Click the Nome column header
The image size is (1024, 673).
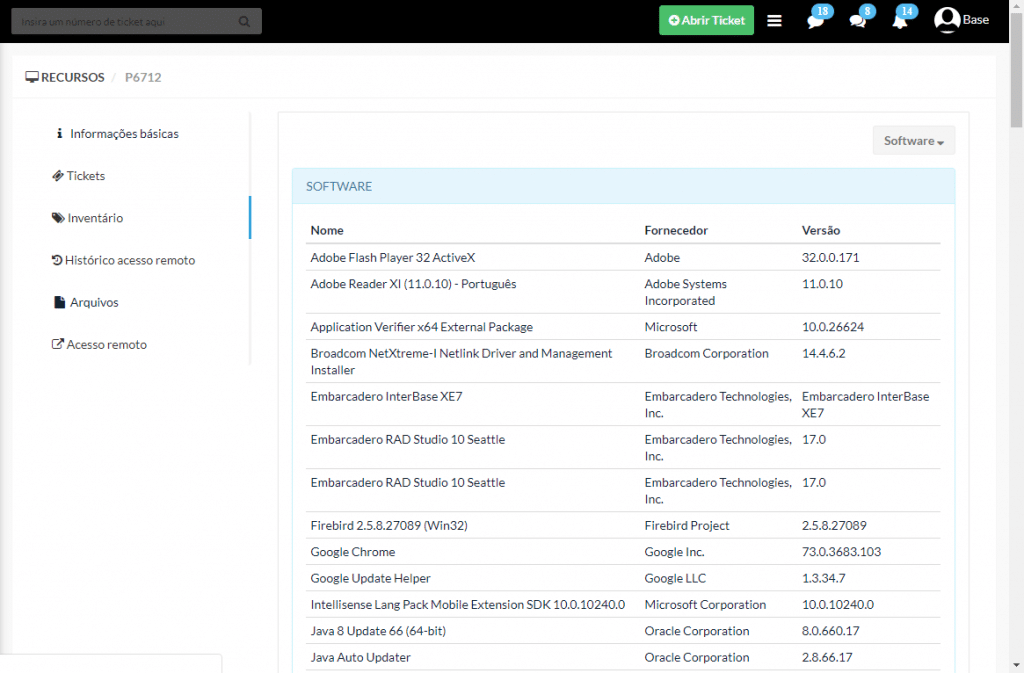[x=327, y=230]
